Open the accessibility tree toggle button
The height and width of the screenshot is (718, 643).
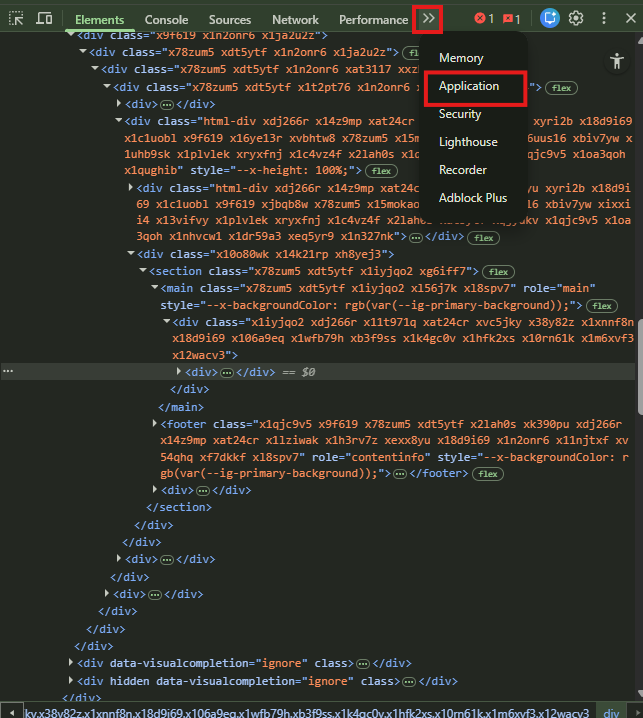pos(616,61)
